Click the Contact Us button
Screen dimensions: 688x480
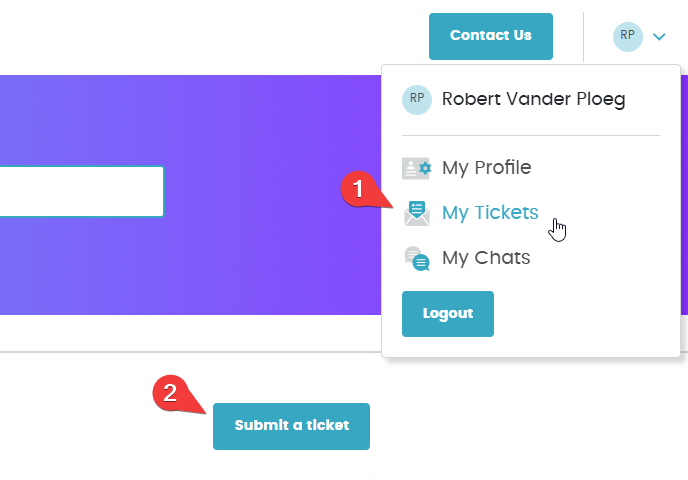[491, 36]
